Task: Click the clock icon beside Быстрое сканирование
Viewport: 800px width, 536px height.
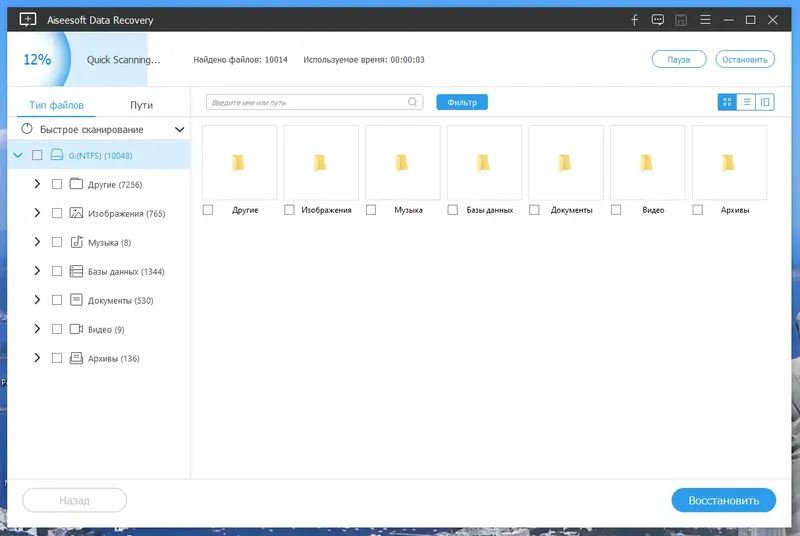Action: (x=27, y=129)
